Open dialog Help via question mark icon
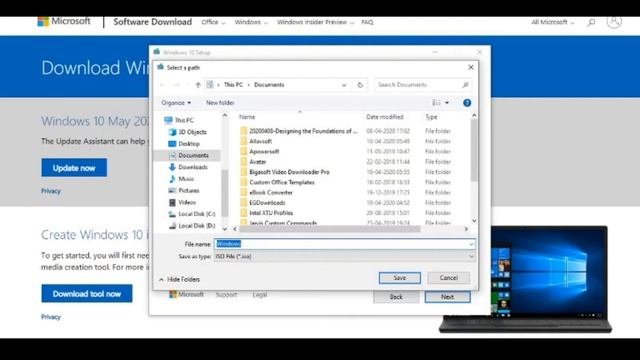640x360 pixels. point(467,103)
